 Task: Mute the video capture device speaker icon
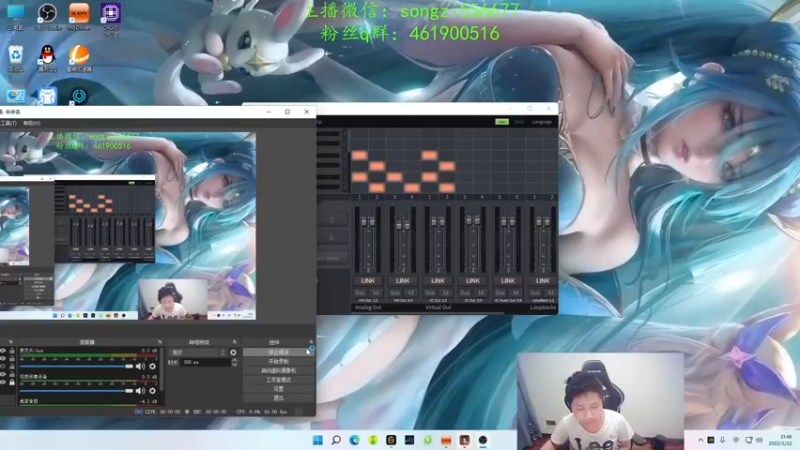coord(140,391)
